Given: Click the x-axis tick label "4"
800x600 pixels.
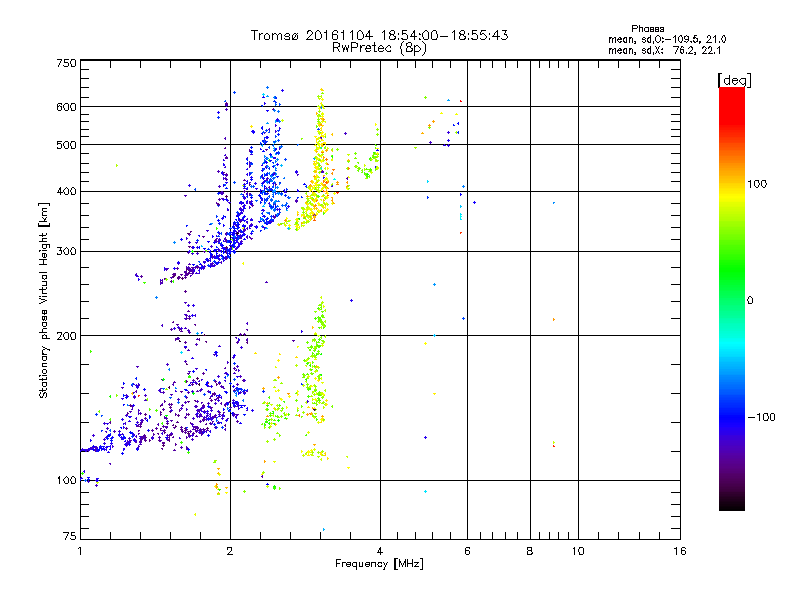Looking at the screenshot, I should 380,551.
